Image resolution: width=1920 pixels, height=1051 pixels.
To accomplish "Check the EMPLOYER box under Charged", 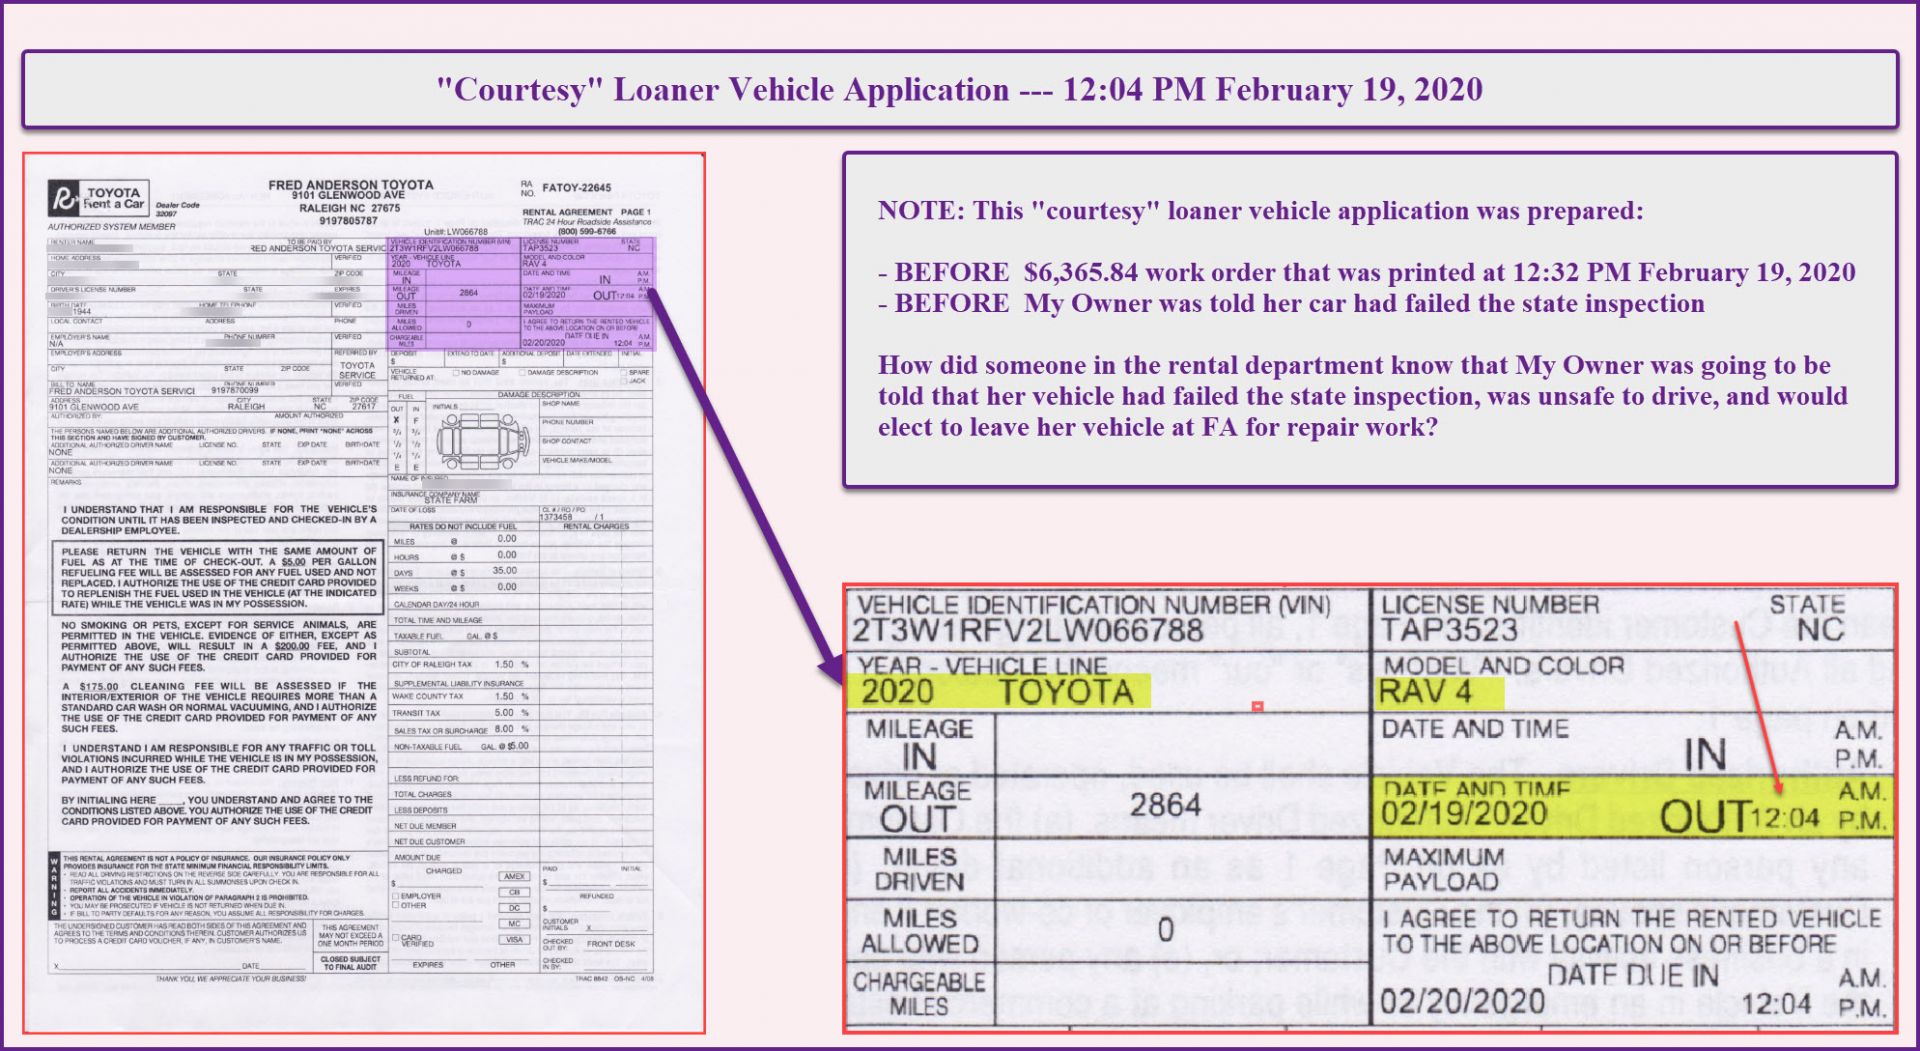I will tap(396, 896).
